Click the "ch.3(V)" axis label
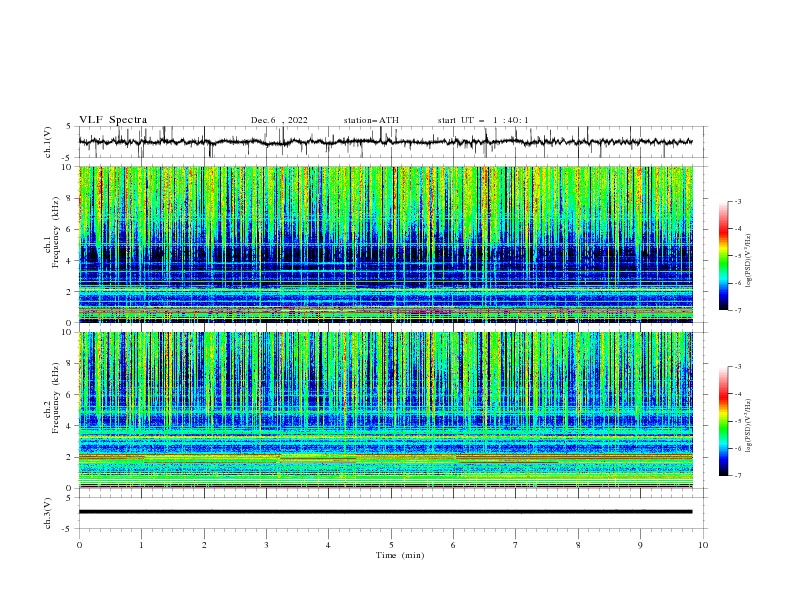The image size is (792, 612). [x=48, y=513]
